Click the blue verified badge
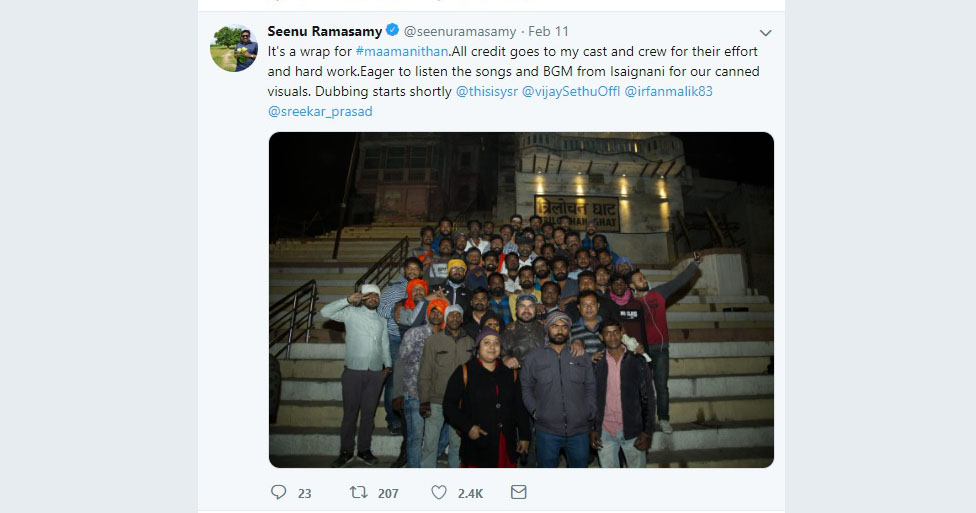Viewport: 976px width, 513px height. pyautogui.click(x=392, y=30)
